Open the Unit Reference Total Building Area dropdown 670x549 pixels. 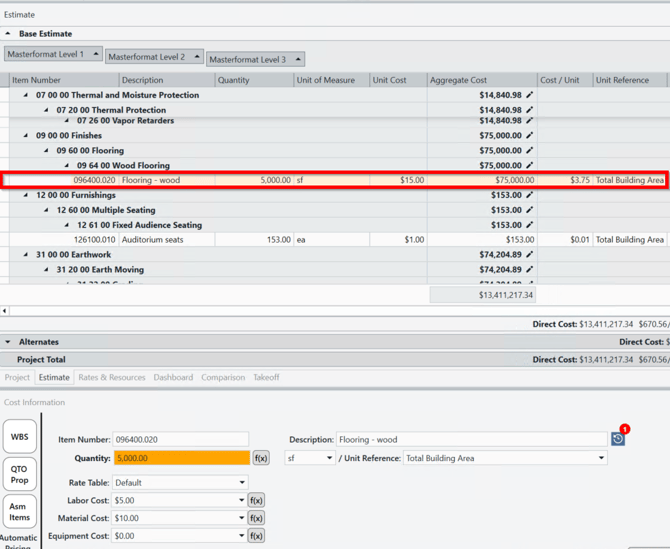505,458
